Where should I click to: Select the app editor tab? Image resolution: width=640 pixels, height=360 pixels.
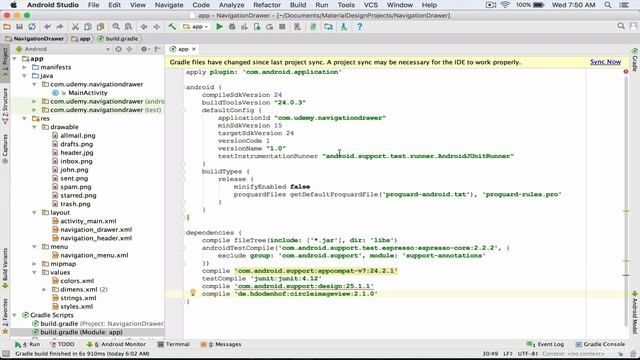click(183, 49)
